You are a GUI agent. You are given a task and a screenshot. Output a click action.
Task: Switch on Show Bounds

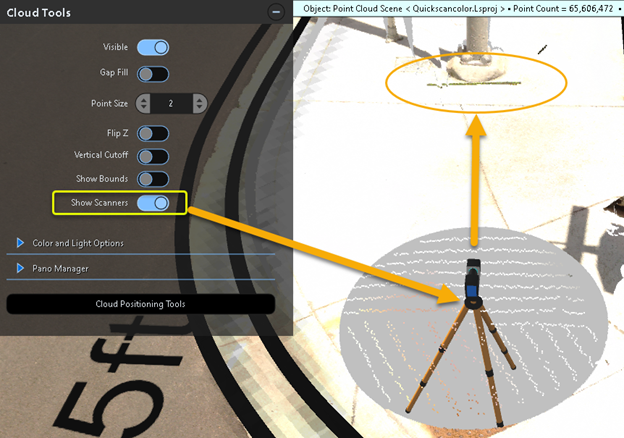click(153, 179)
